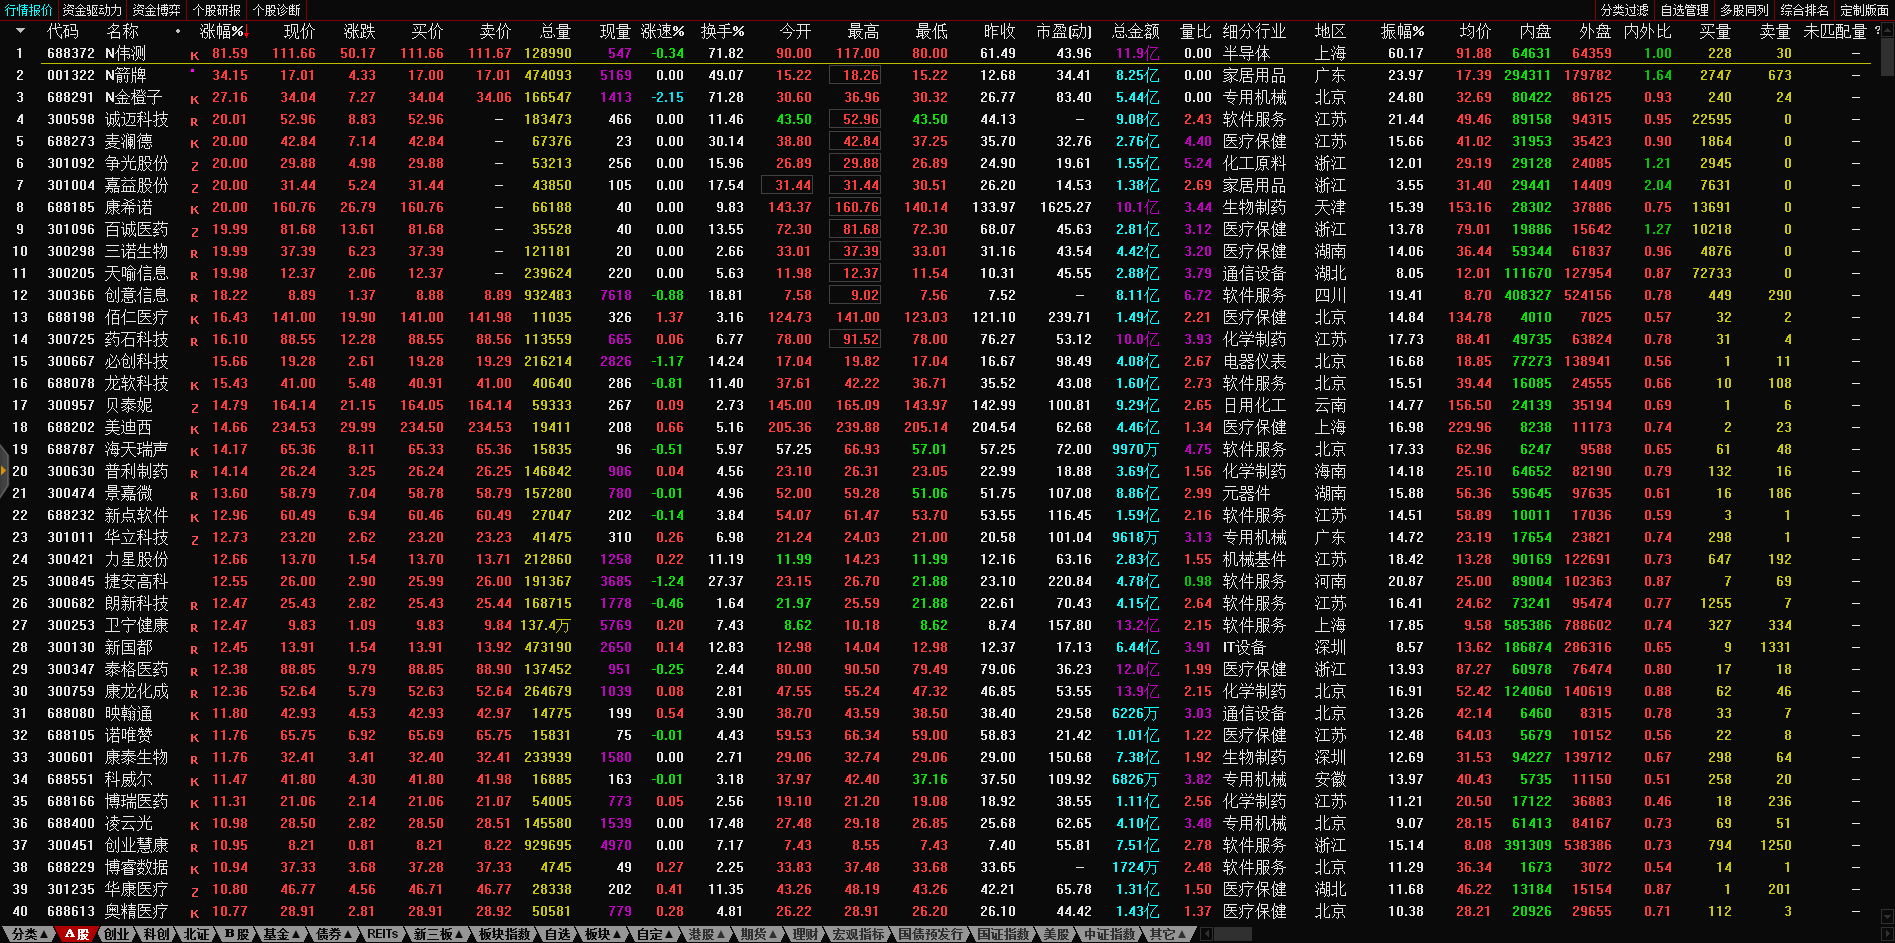Open the 分类过滤 filter button
1895x943 pixels.
coord(1624,10)
